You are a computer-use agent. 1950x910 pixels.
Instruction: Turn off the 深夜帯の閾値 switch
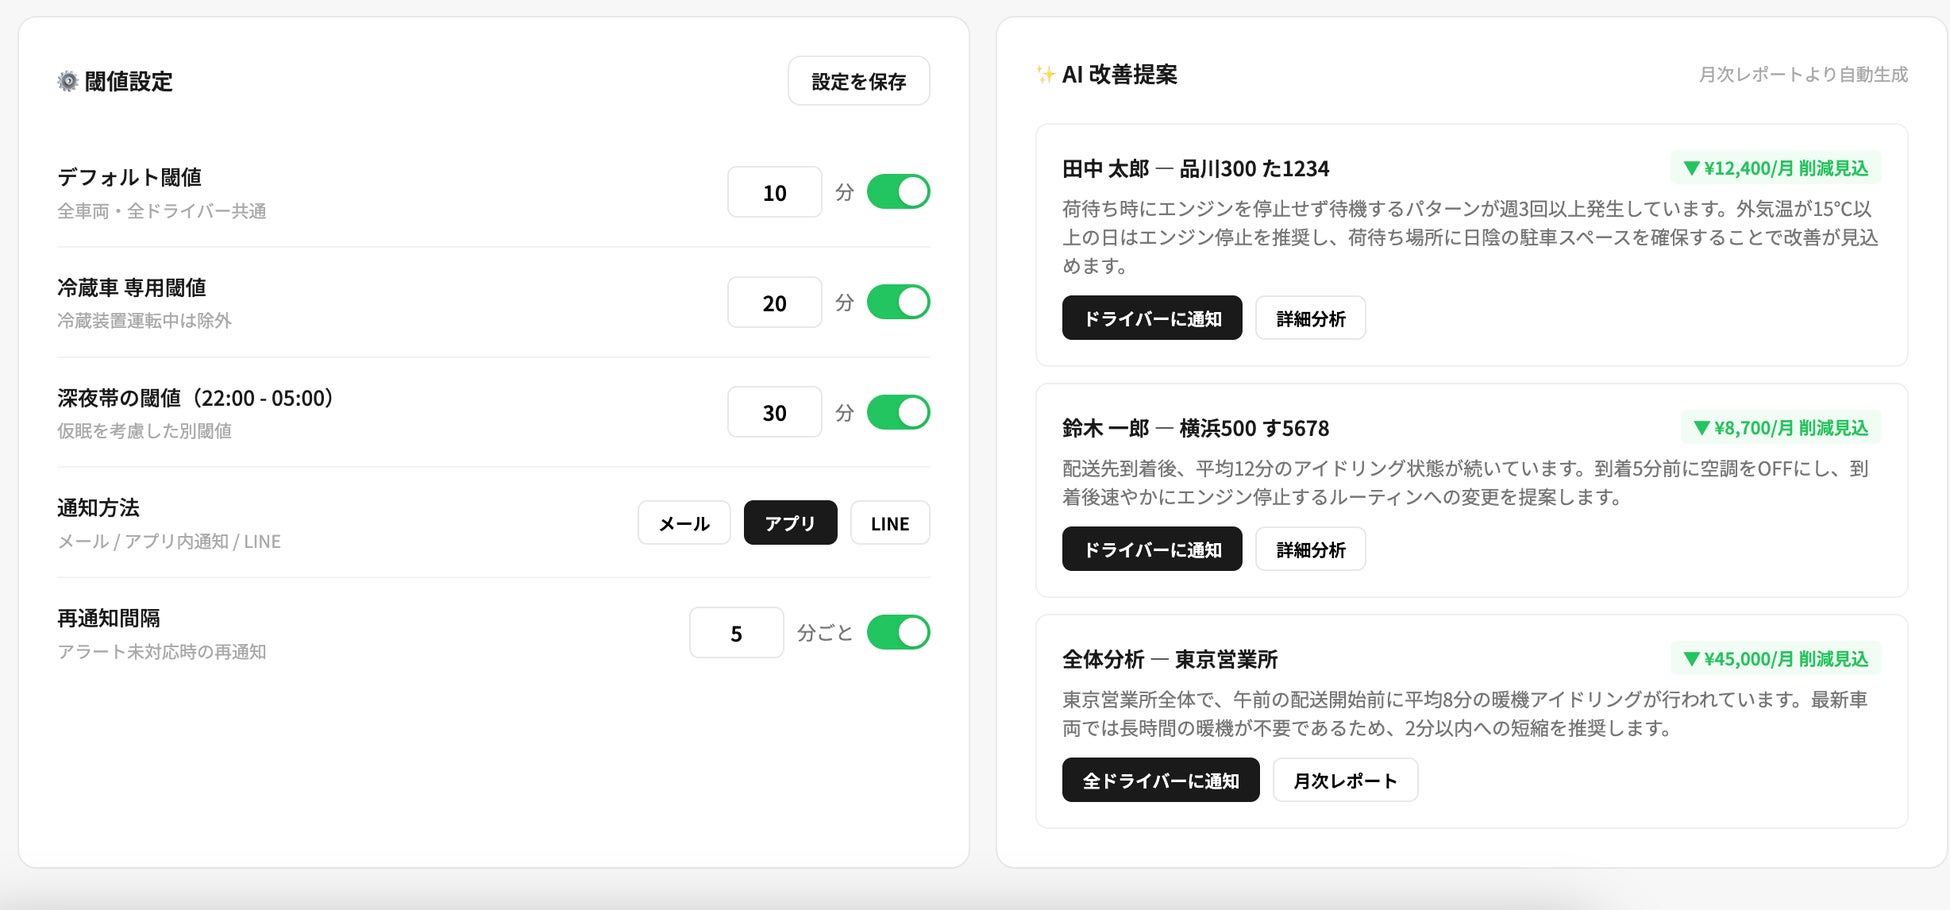coord(897,412)
